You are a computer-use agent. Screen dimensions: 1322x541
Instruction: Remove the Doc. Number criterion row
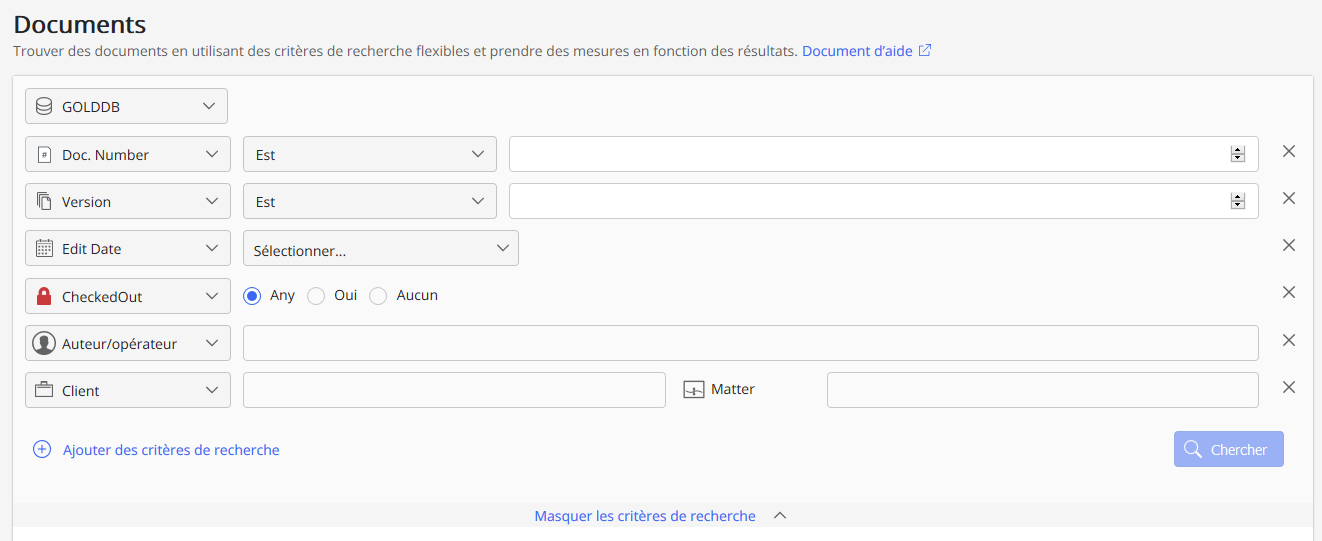1289,151
